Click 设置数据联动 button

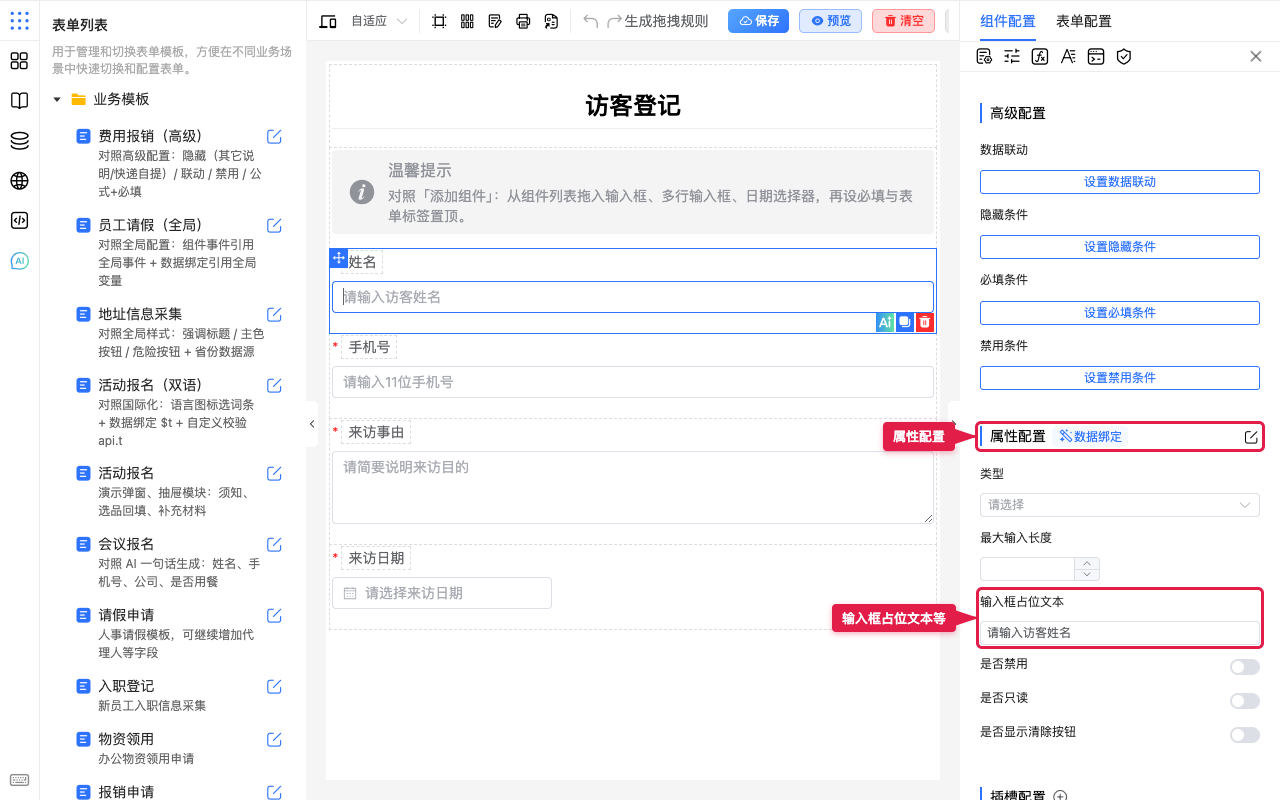[x=1120, y=182]
